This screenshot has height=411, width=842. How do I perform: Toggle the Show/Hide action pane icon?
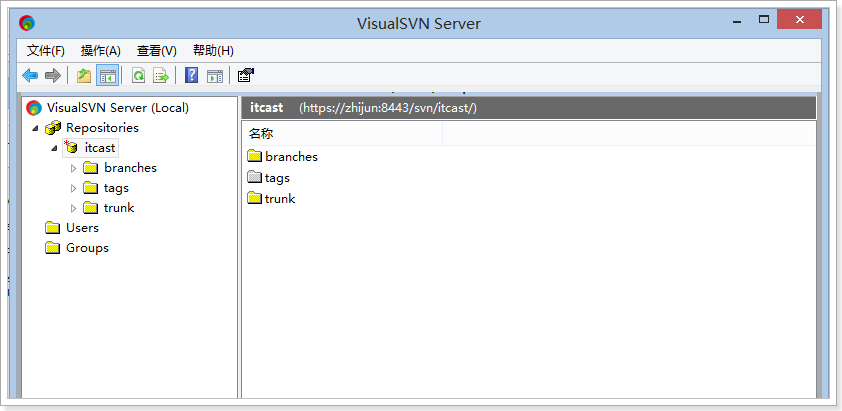point(215,76)
